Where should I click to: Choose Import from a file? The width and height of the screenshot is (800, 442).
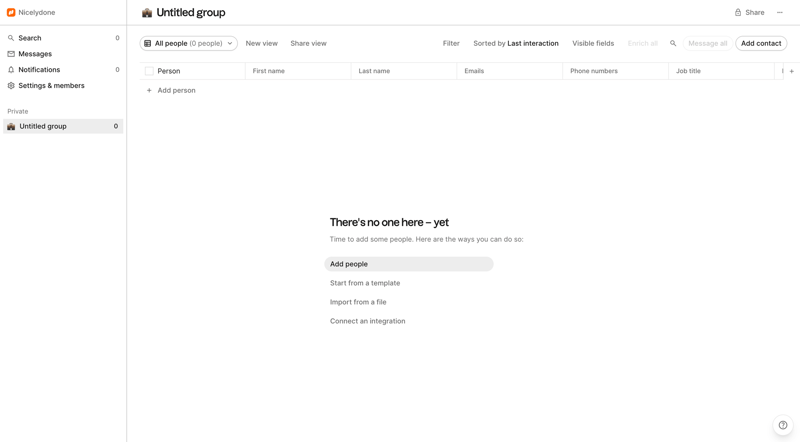358,302
